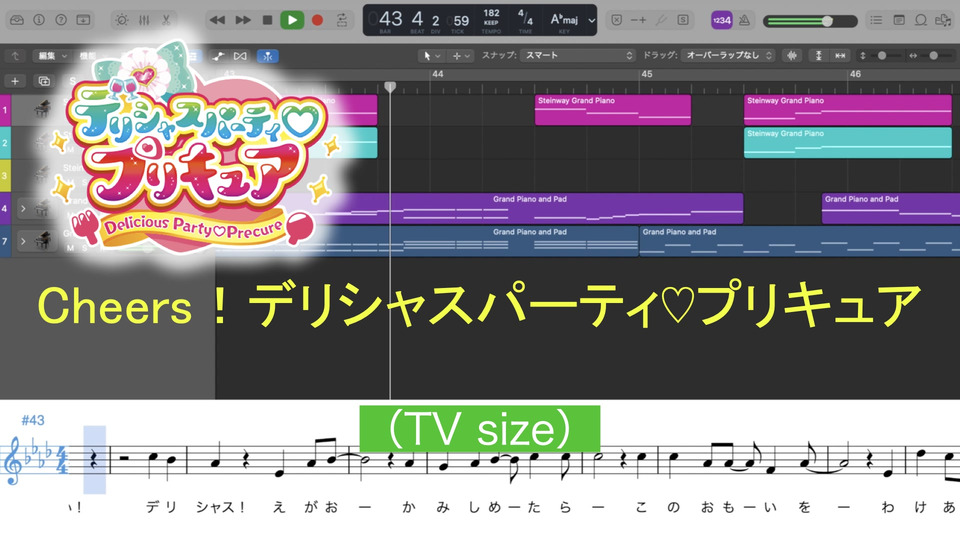Image resolution: width=960 pixels, height=540 pixels.
Task: Select cyan Steinway Grand Piano region
Action: [848, 143]
